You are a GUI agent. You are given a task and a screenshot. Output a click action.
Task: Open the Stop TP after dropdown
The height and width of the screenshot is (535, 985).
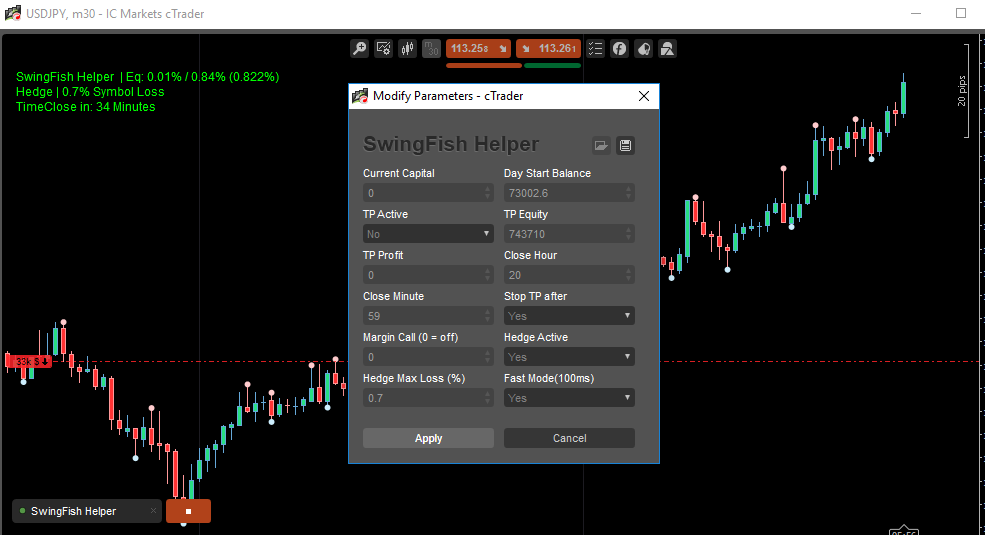point(569,316)
